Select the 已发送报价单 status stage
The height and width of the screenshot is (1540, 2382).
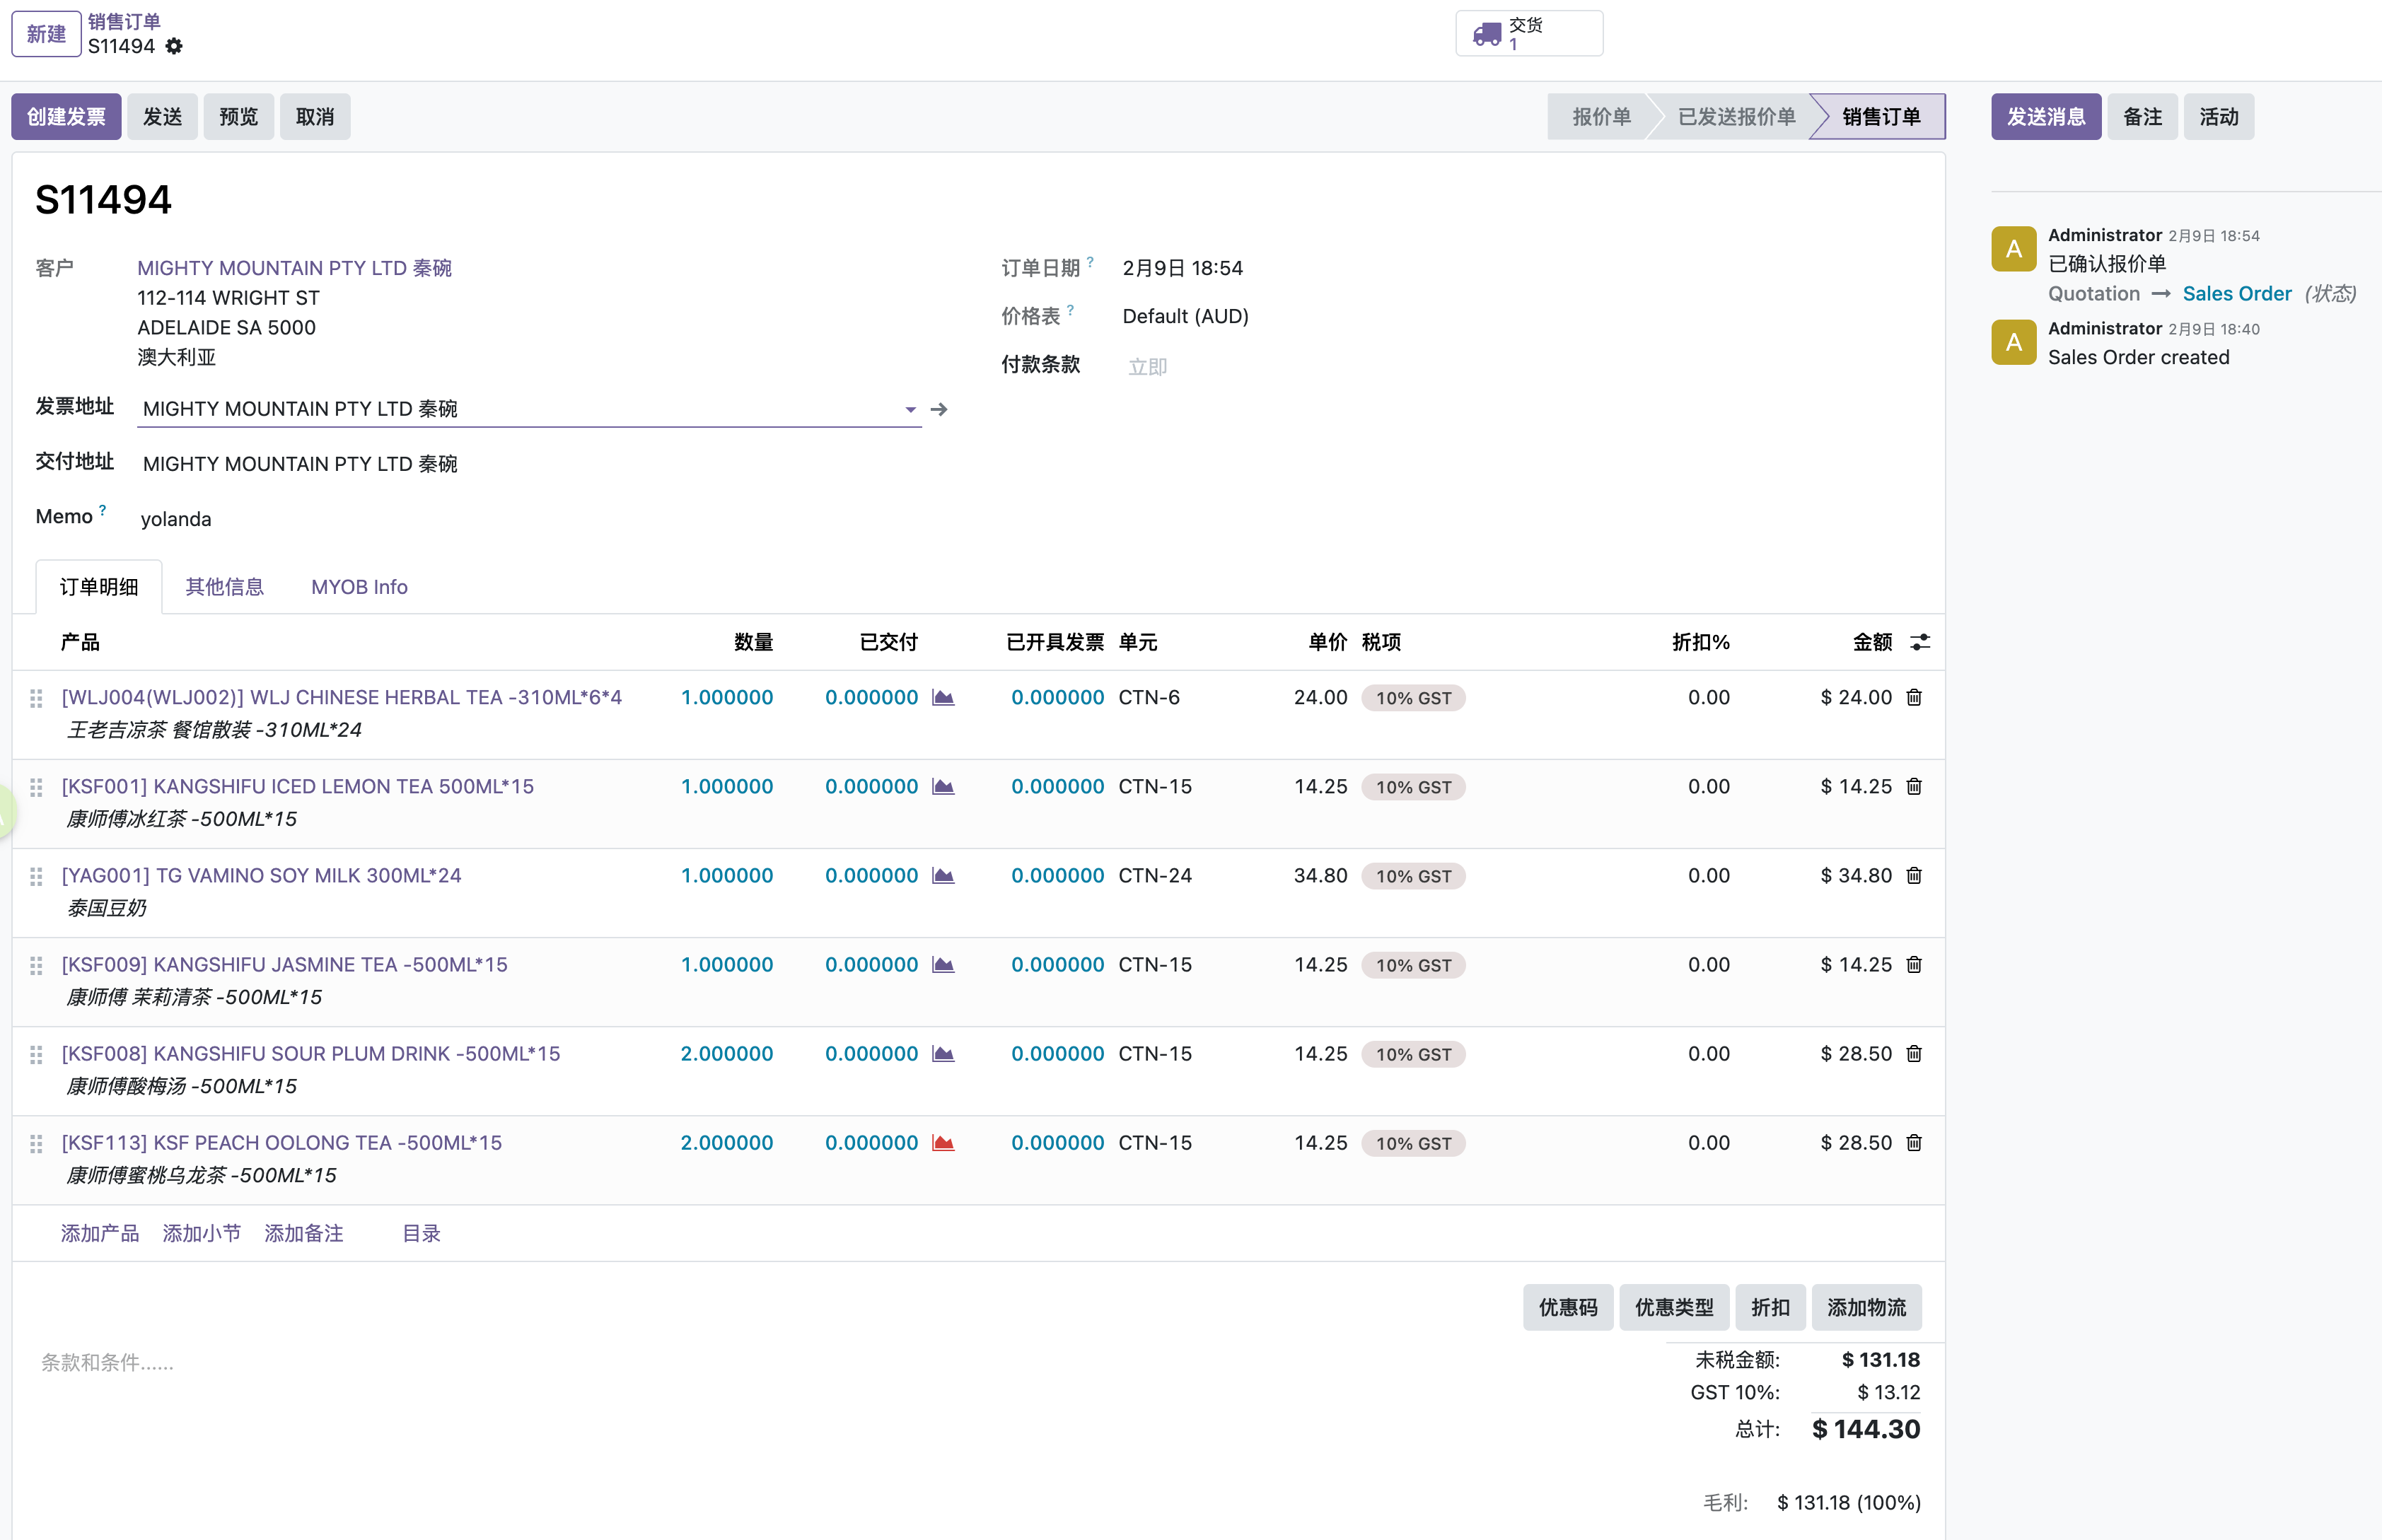point(1736,117)
